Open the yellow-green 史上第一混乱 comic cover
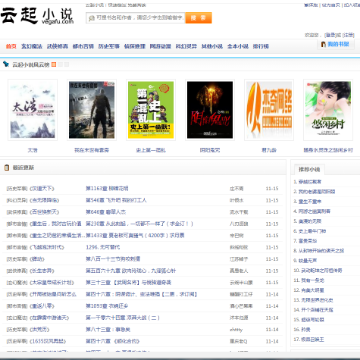 pyautogui.click(x=151, y=110)
